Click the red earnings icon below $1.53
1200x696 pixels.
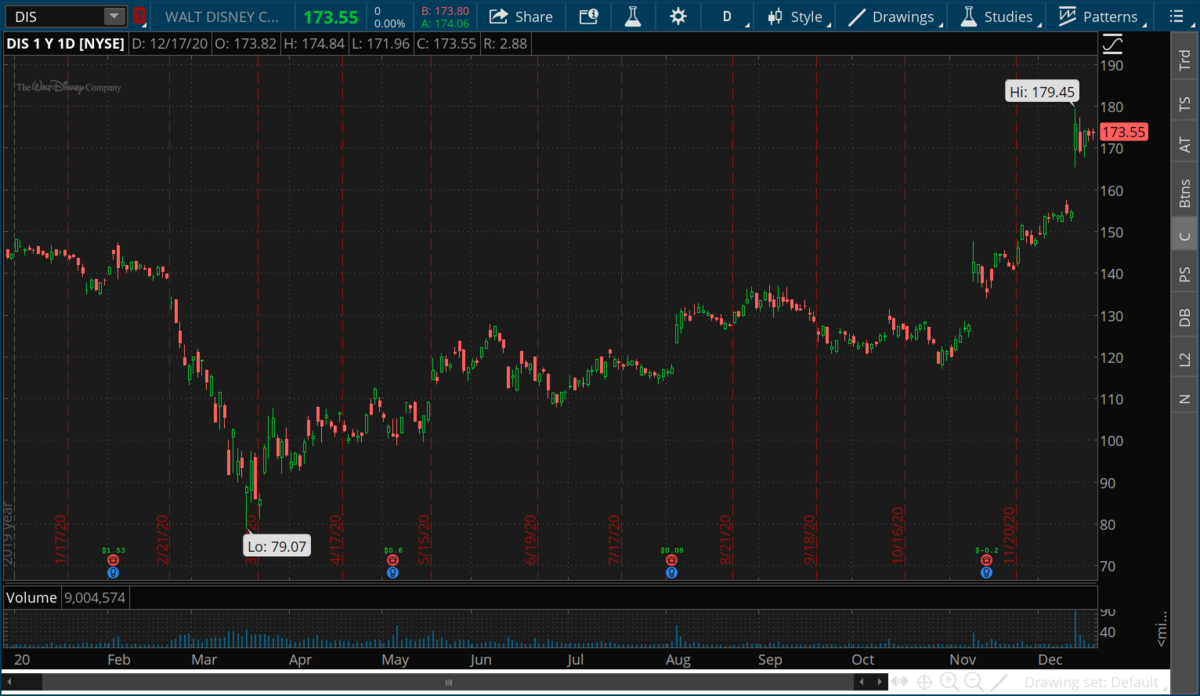(x=113, y=562)
